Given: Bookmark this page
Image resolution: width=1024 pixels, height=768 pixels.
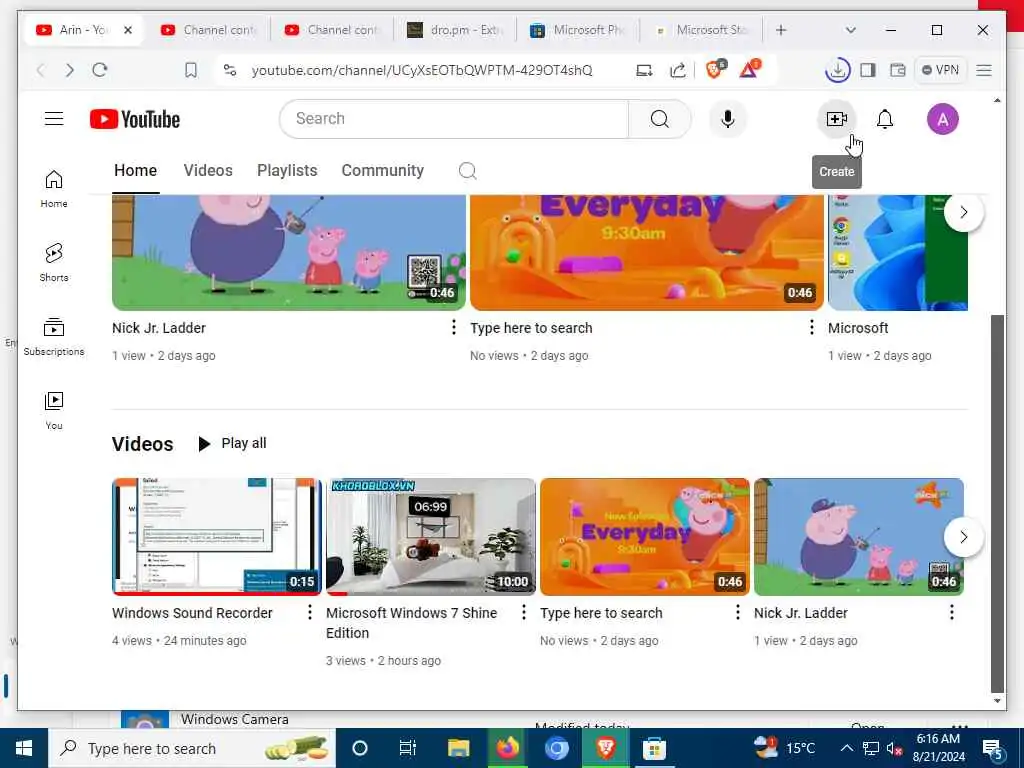Looking at the screenshot, I should (191, 70).
